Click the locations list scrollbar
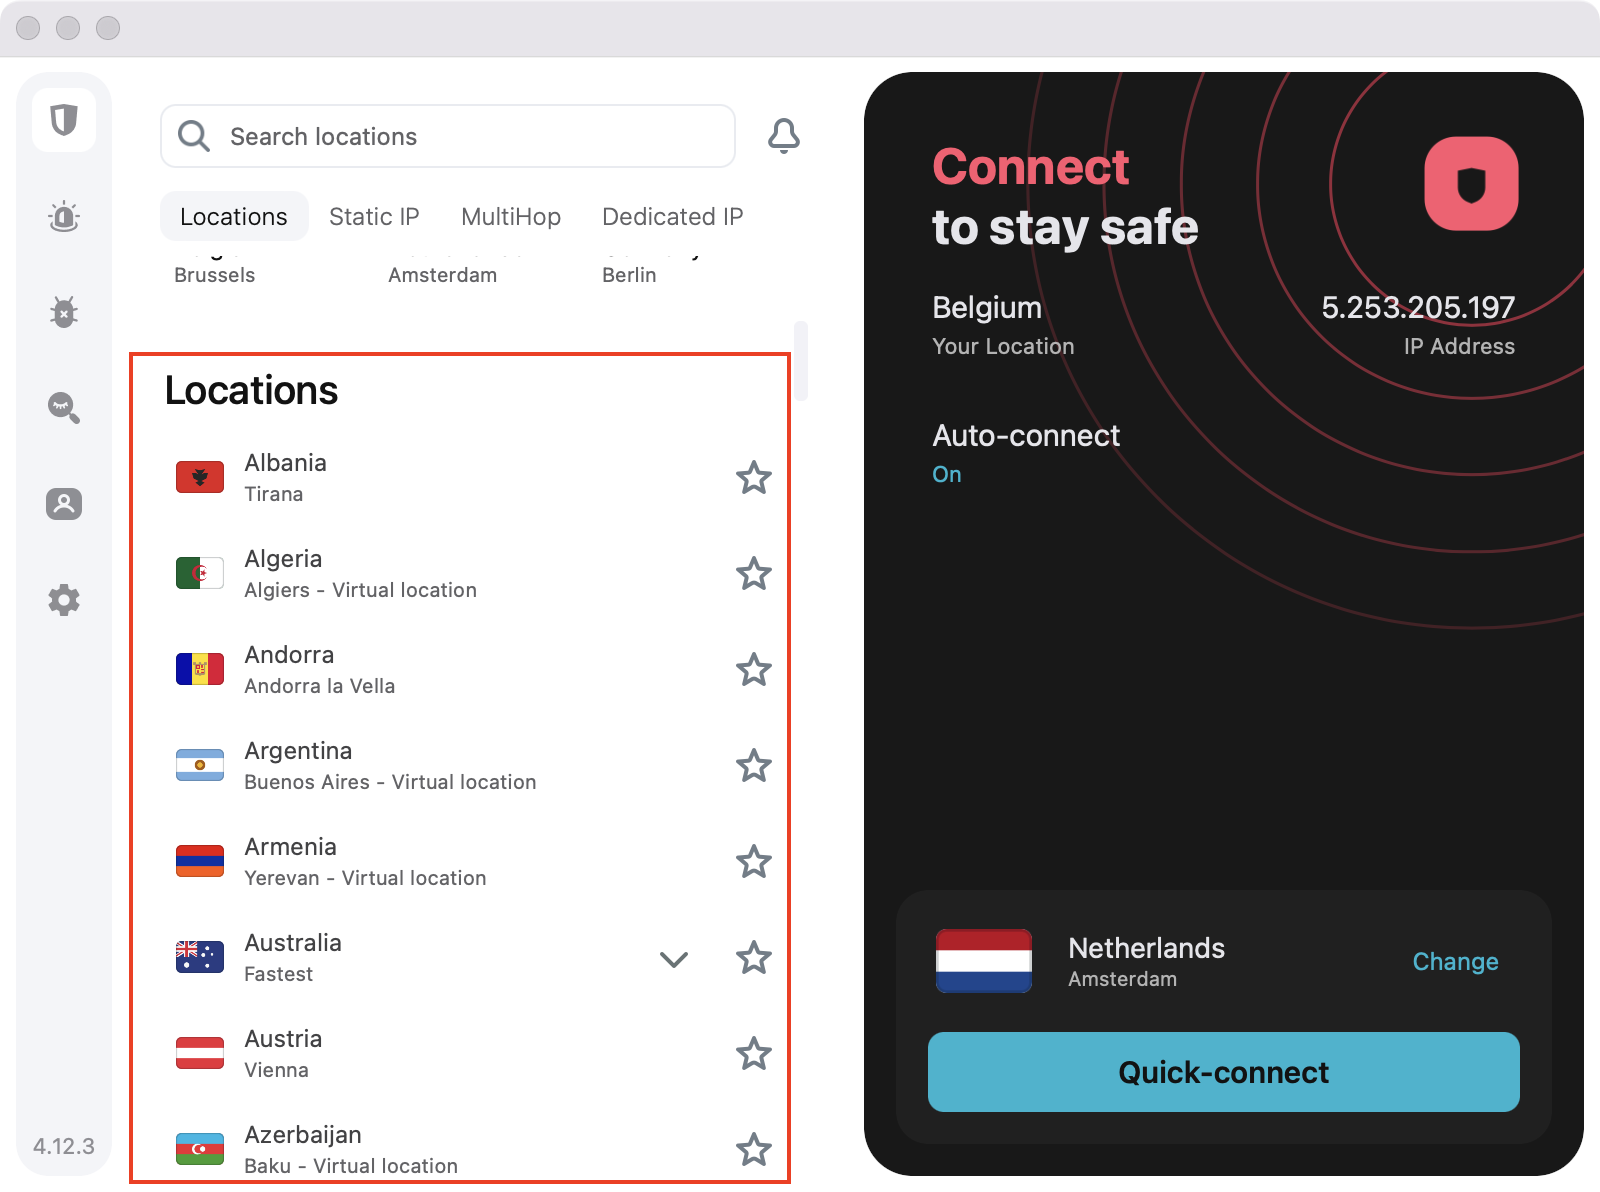Viewport: 1600px width, 1192px height. click(x=801, y=361)
